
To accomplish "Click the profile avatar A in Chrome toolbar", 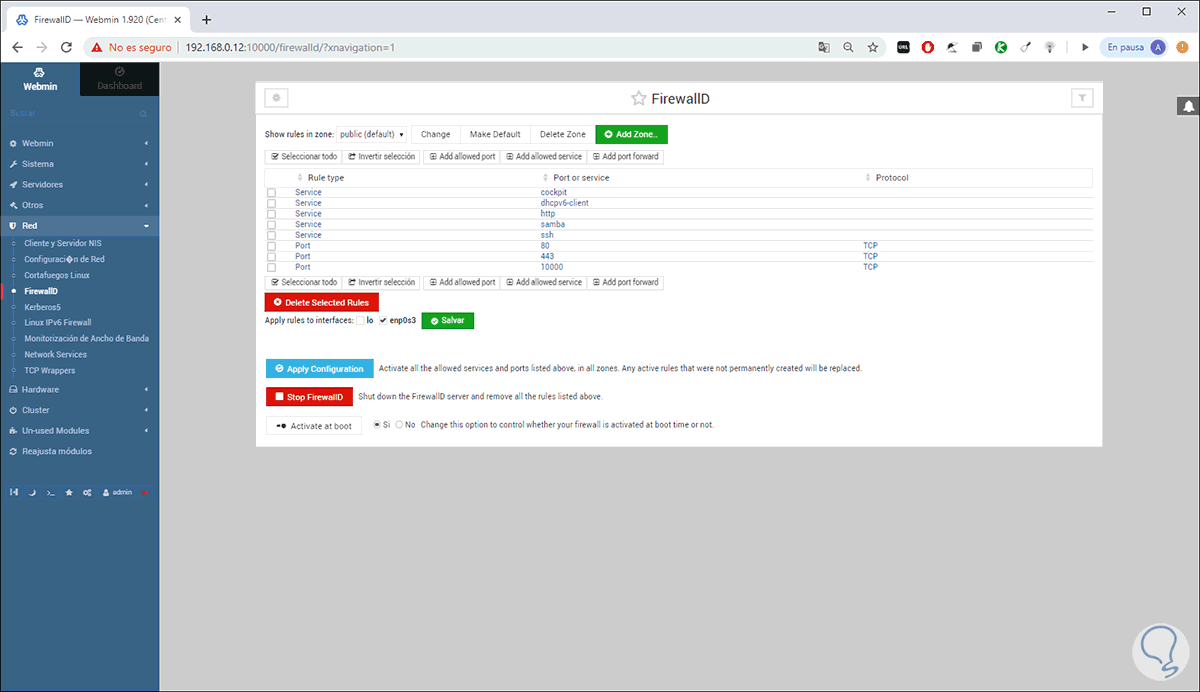I will [x=1158, y=47].
